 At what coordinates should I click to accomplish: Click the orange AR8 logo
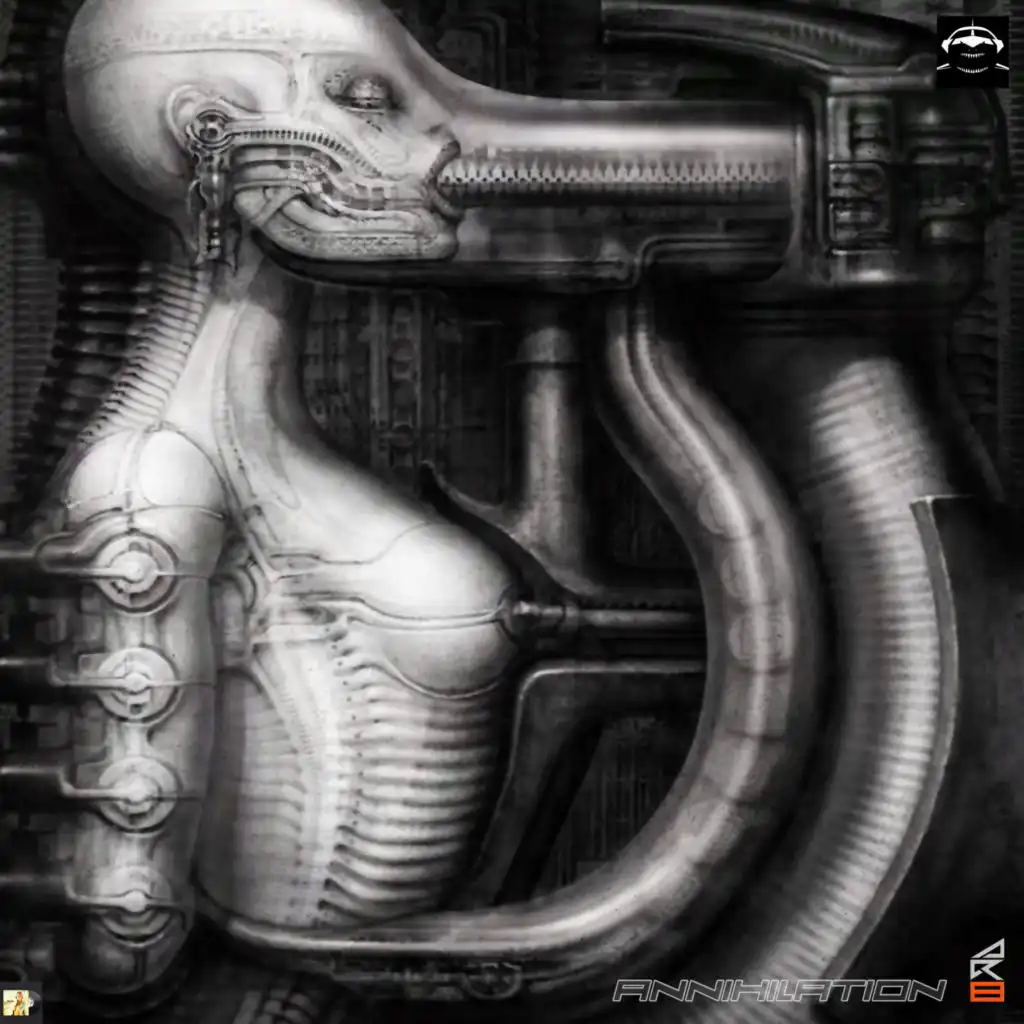click(986, 970)
